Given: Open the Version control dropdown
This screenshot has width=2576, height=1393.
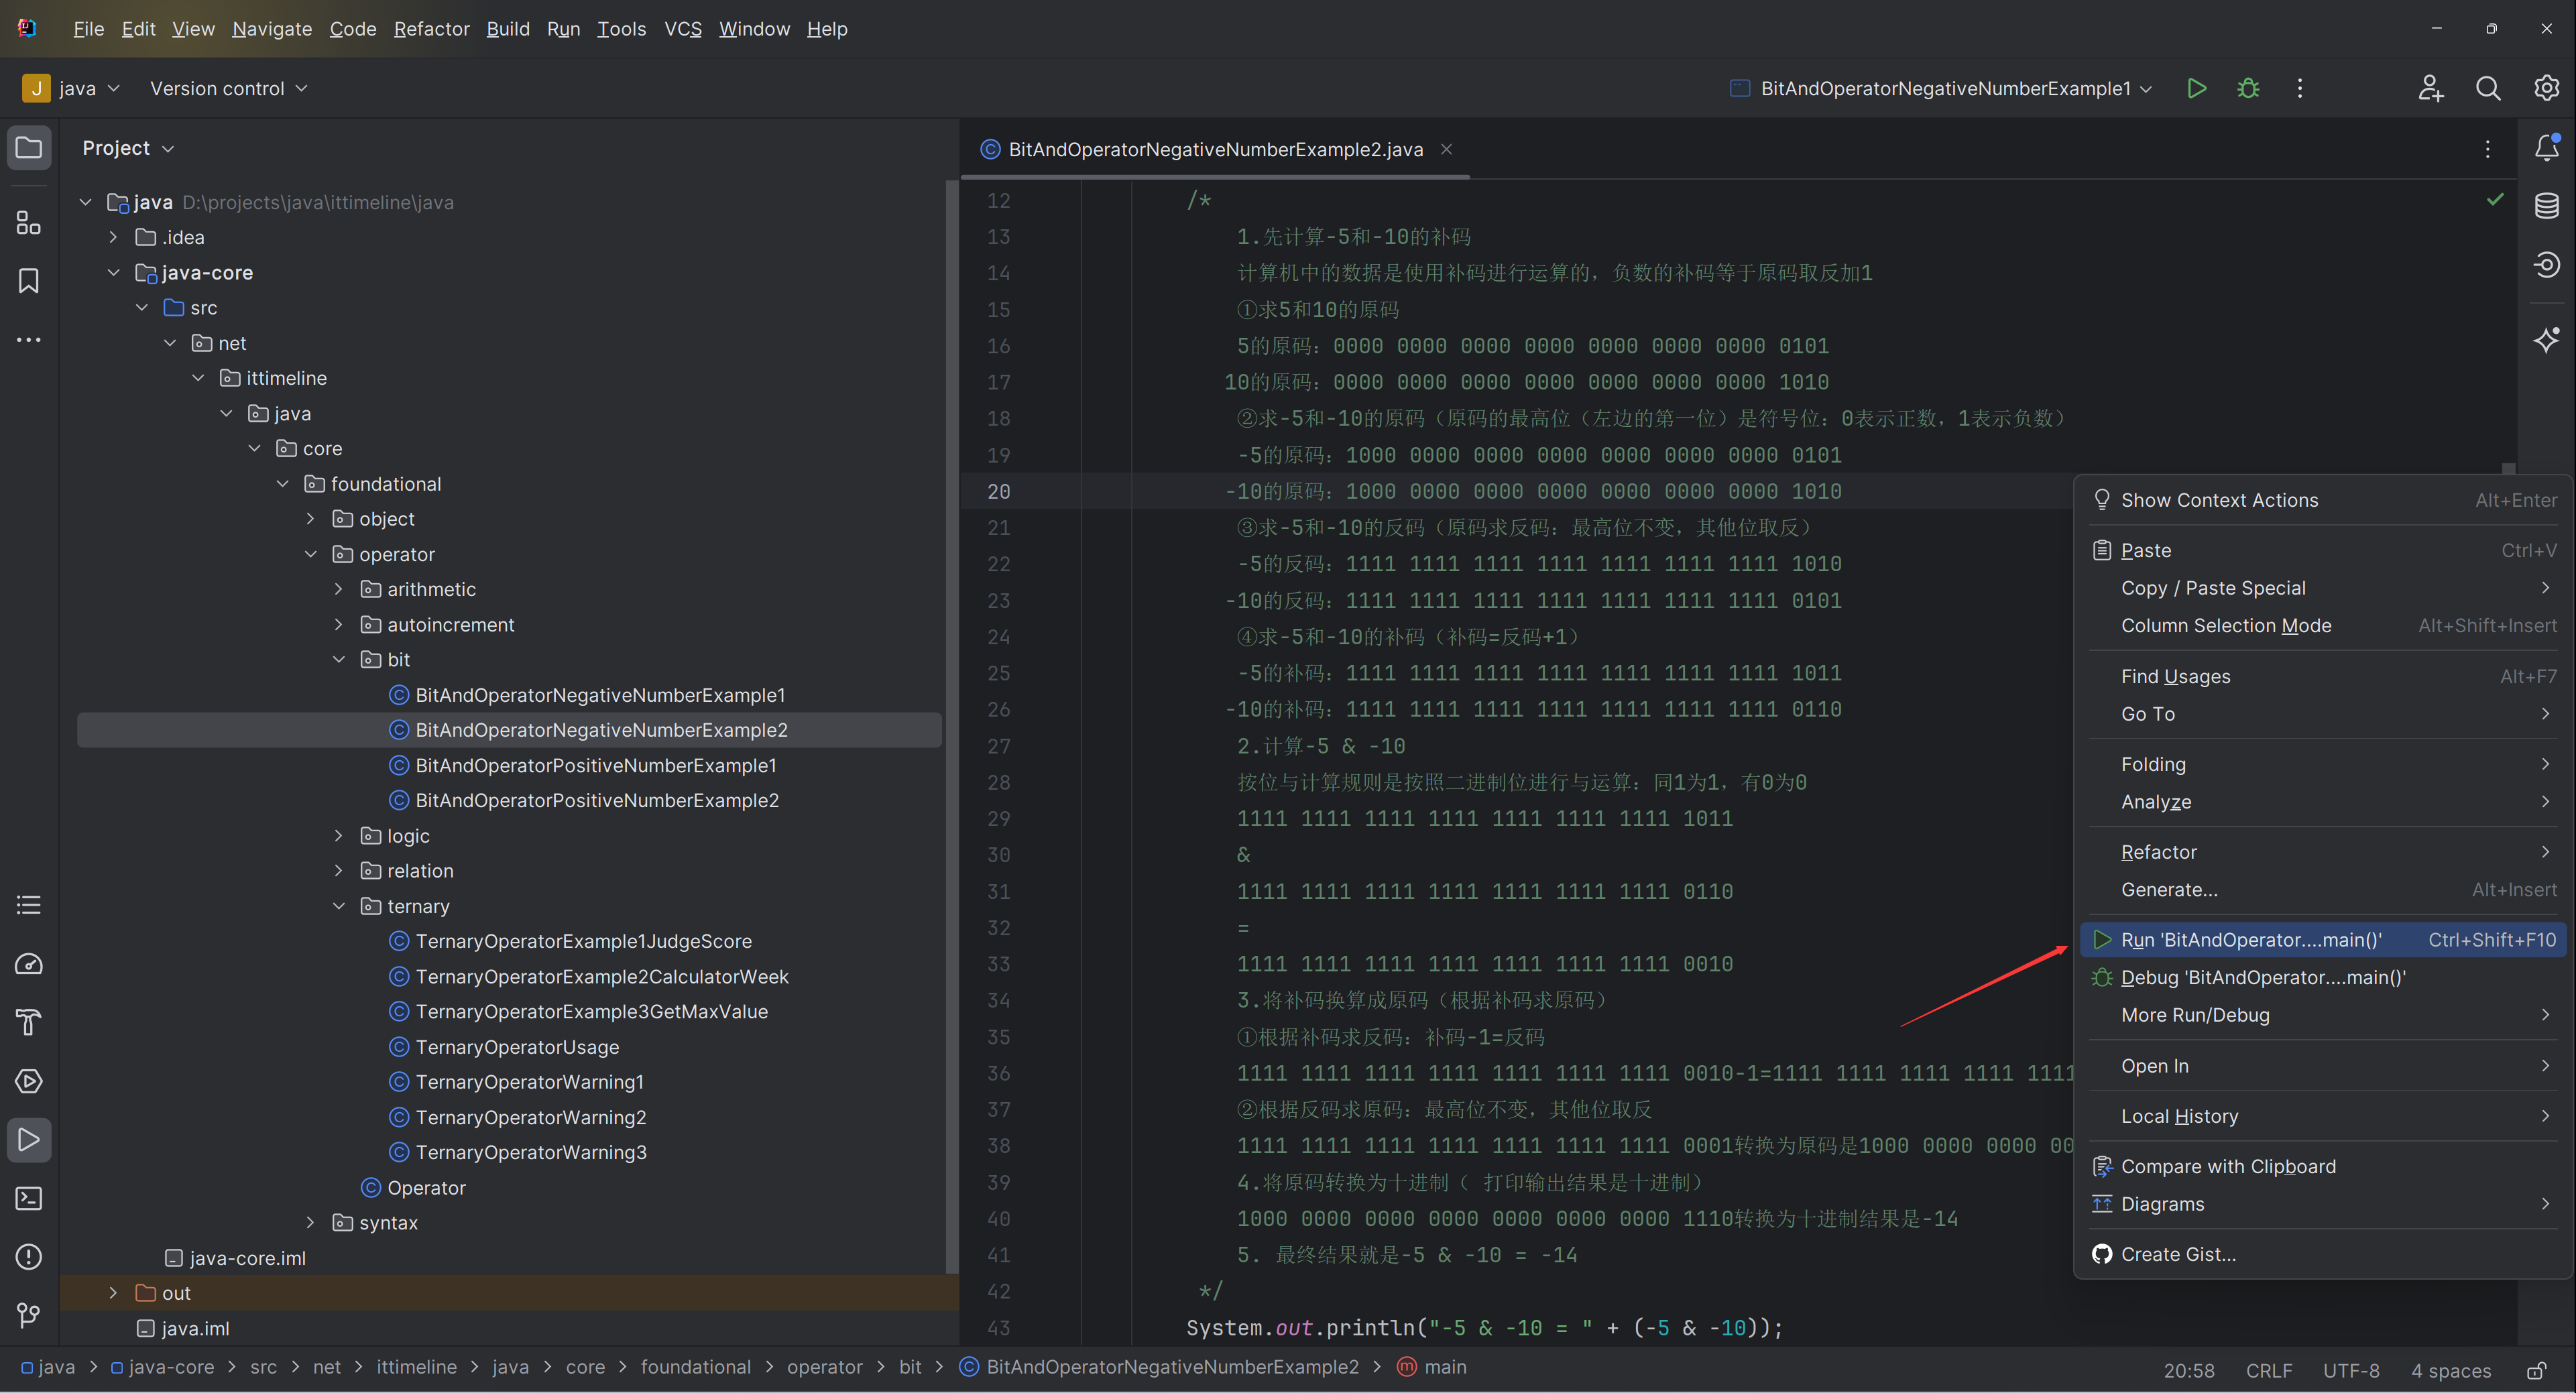Looking at the screenshot, I should tap(228, 88).
